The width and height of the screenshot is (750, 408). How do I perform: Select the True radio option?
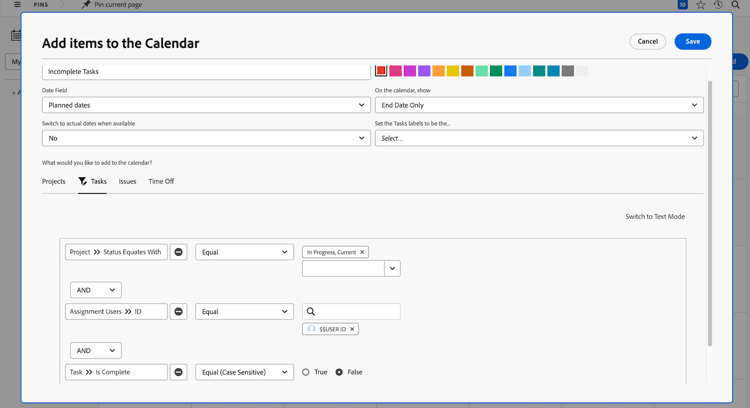coord(306,372)
